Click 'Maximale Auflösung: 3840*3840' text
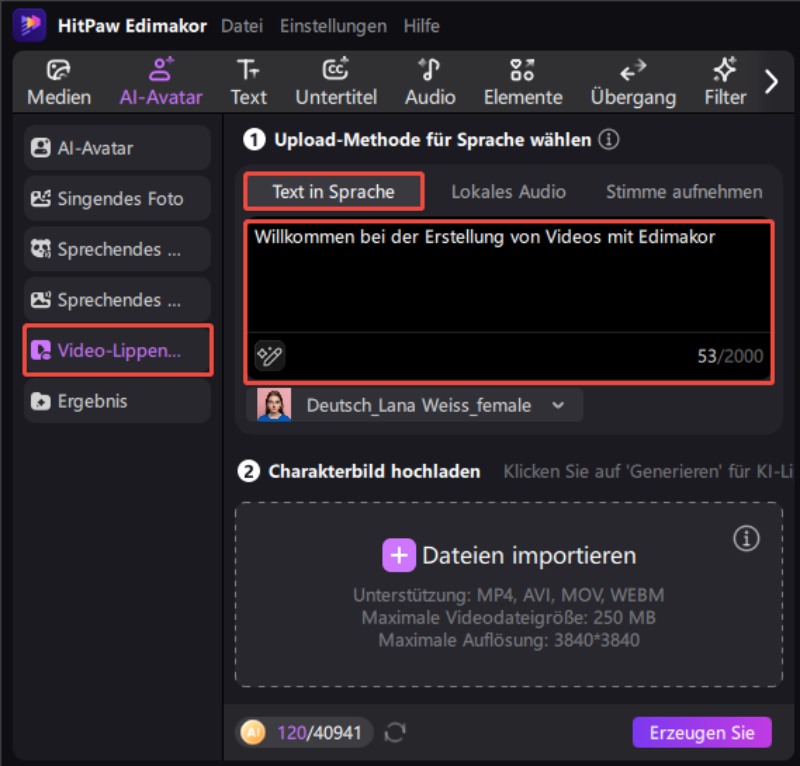The image size is (800, 766). 509,640
